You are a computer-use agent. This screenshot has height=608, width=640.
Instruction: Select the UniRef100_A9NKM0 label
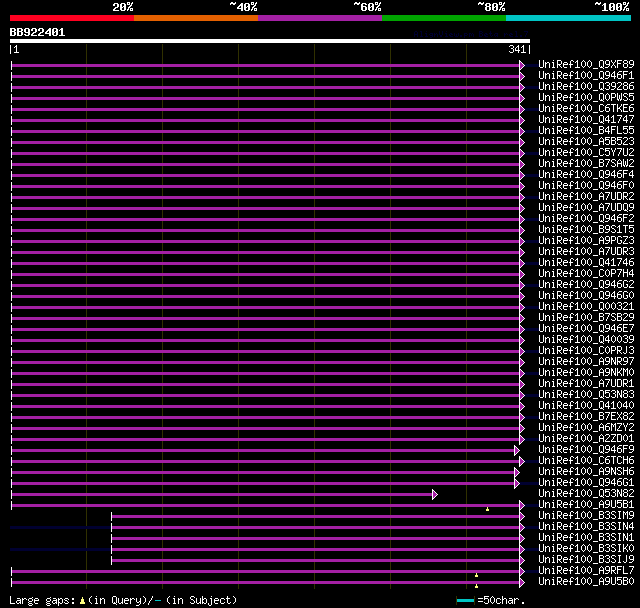pos(586,373)
